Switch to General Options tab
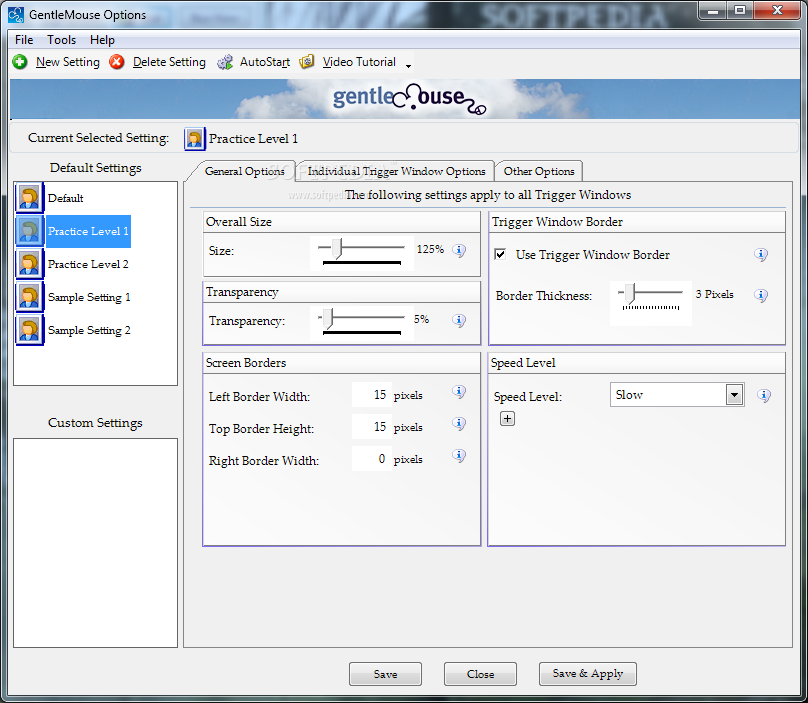 click(x=244, y=171)
